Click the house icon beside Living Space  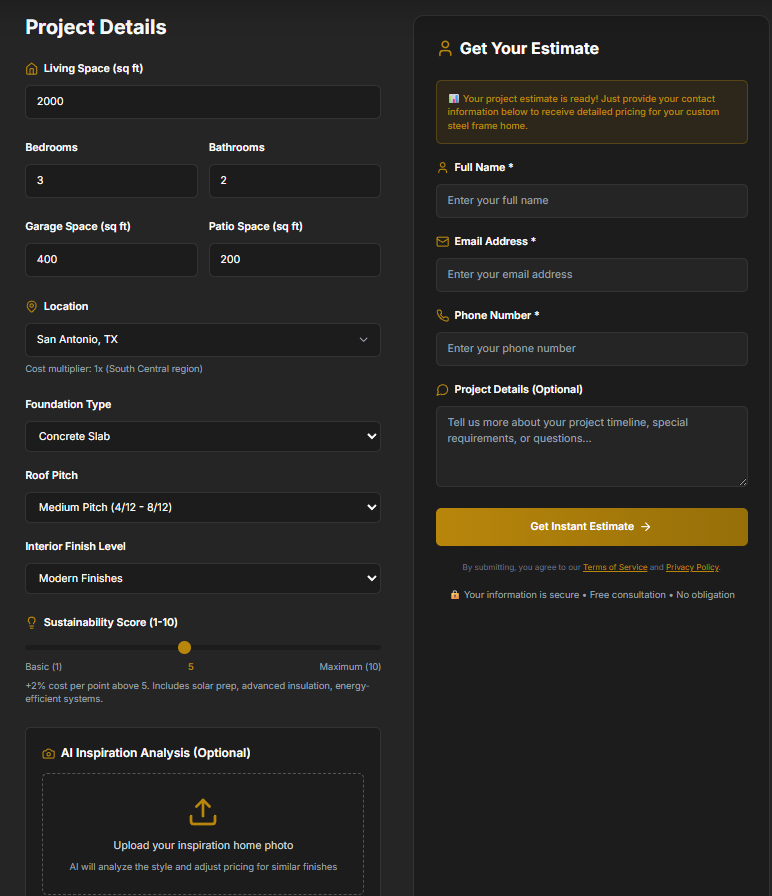point(31,69)
